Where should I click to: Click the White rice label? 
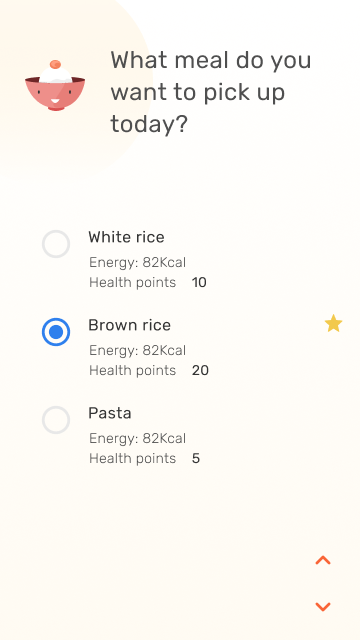[x=126, y=237]
